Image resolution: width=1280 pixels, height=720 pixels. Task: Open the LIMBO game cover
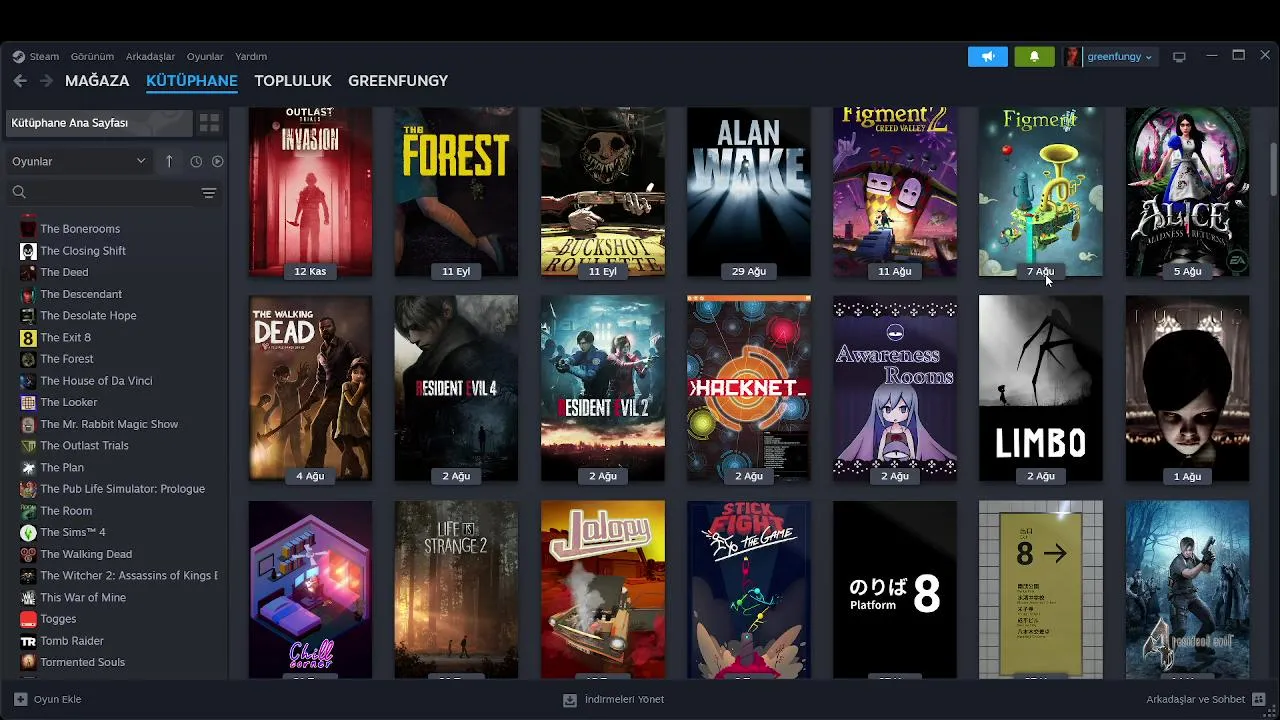pos(1041,388)
